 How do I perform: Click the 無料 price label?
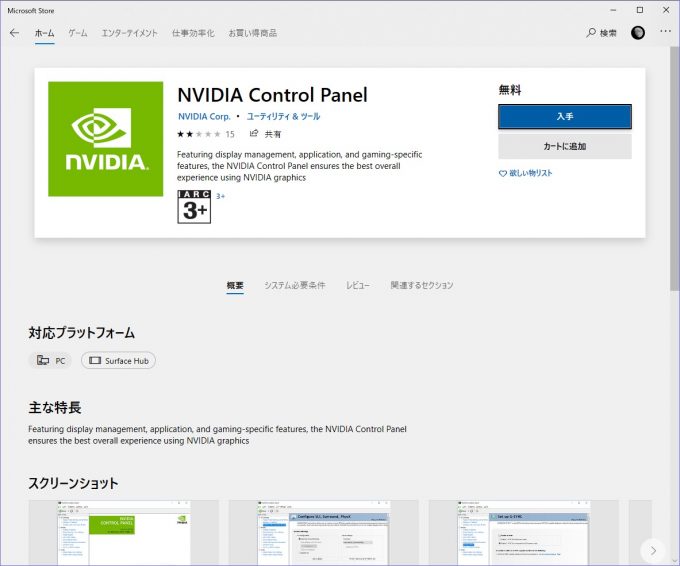pyautogui.click(x=510, y=90)
